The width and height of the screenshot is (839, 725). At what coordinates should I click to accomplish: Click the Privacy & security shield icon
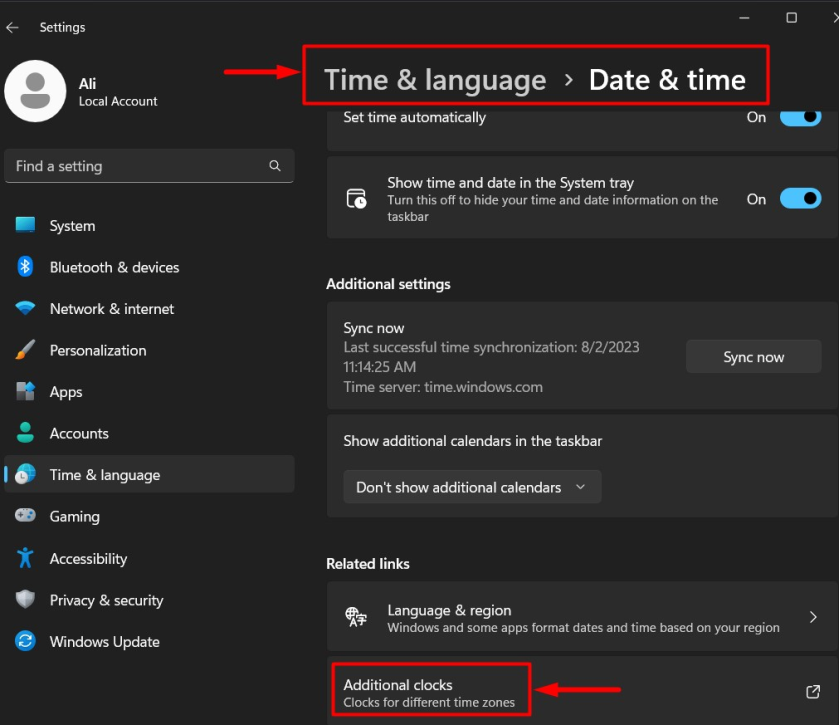tap(25, 600)
